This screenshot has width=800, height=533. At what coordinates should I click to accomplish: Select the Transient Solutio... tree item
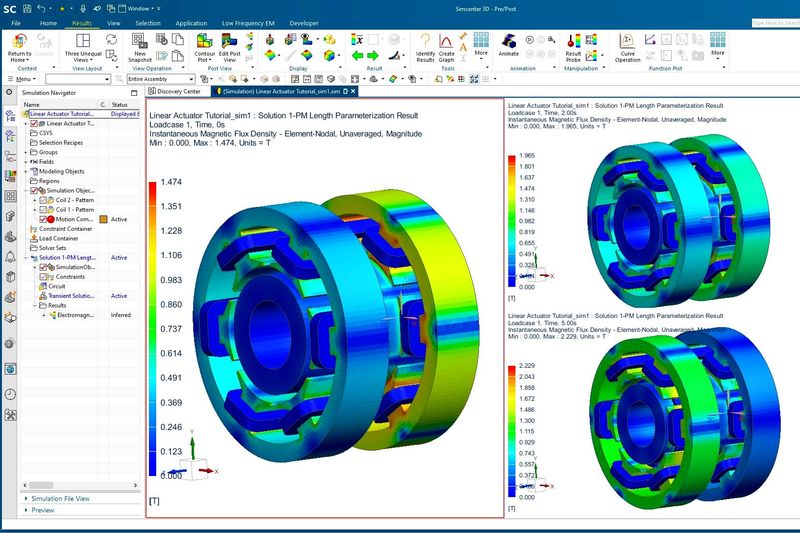71,296
